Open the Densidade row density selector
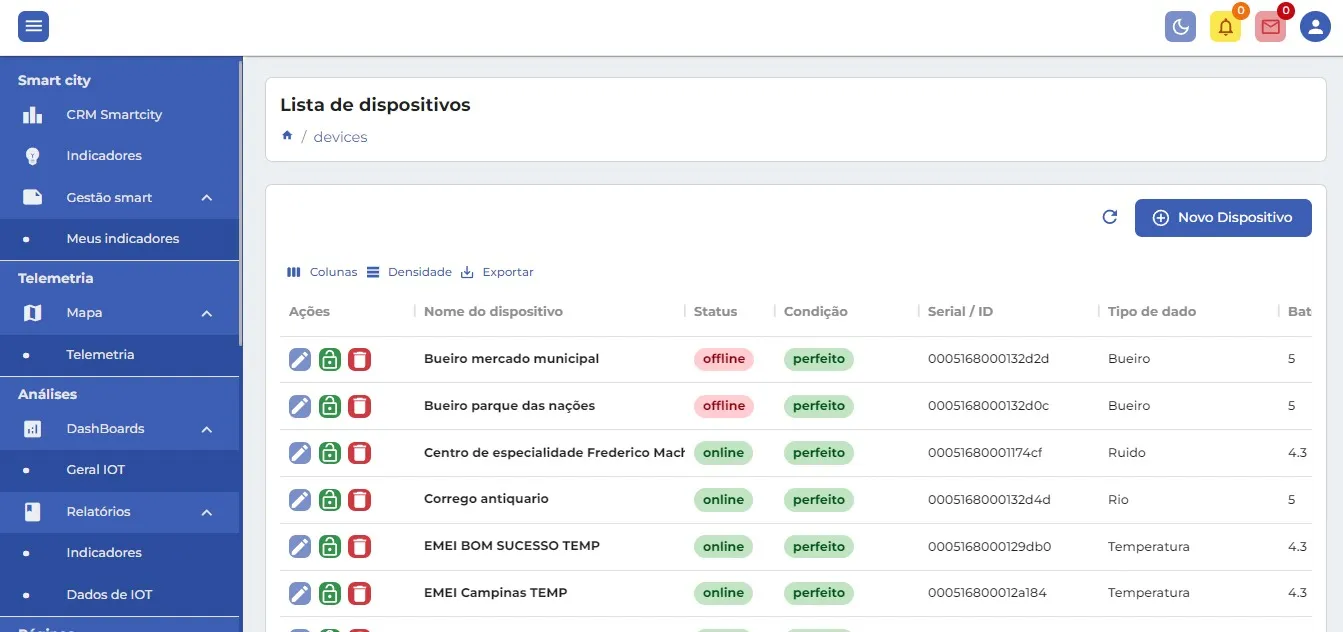This screenshot has height=632, width=1343. pos(409,272)
